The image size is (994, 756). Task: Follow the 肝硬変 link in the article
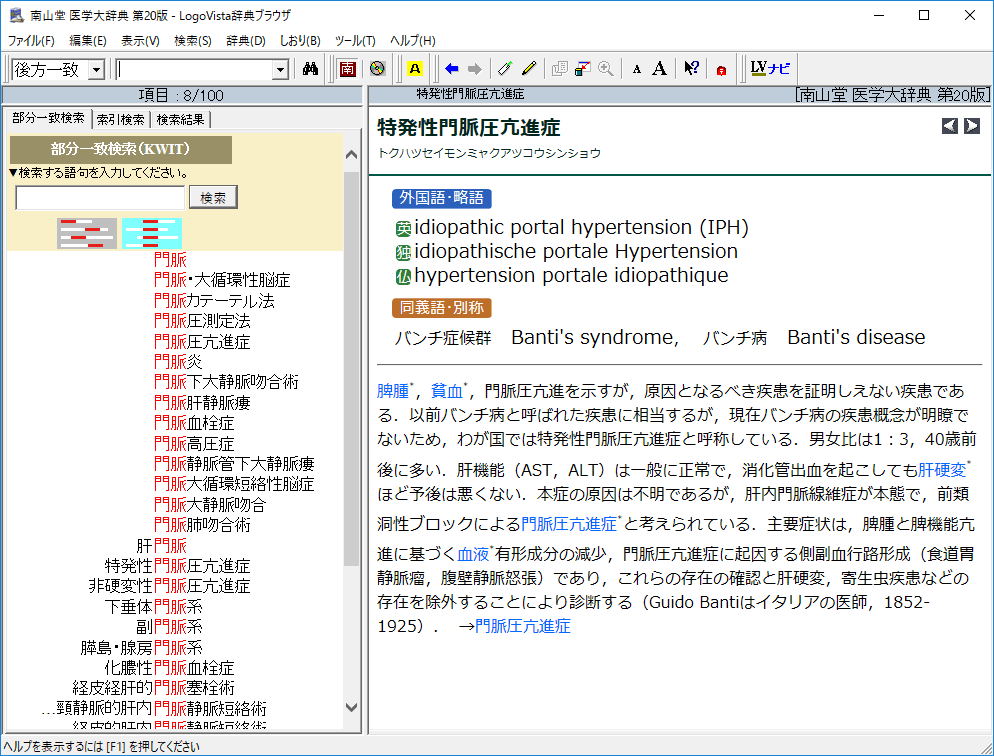942,468
